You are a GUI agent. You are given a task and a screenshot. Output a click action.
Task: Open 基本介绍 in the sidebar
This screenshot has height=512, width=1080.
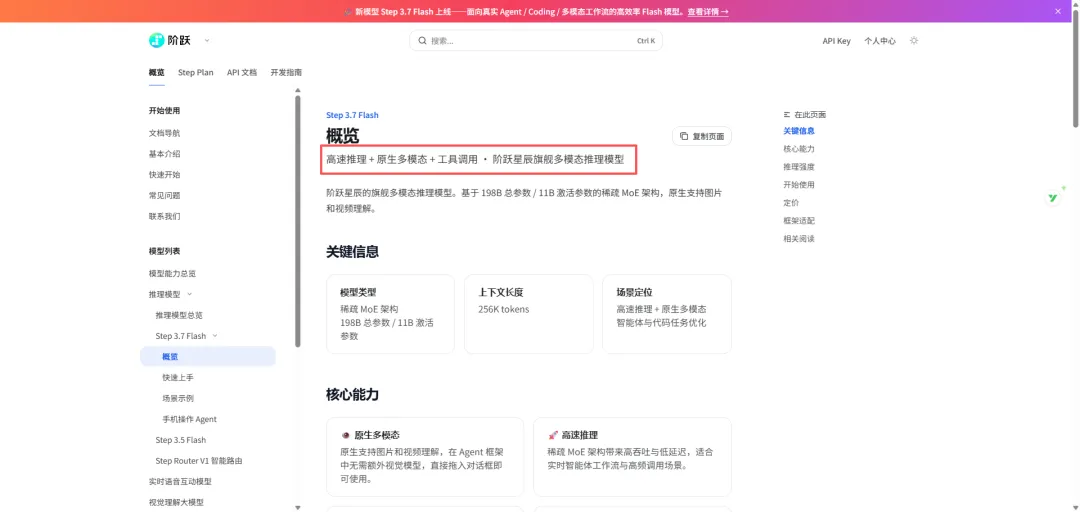pos(164,154)
